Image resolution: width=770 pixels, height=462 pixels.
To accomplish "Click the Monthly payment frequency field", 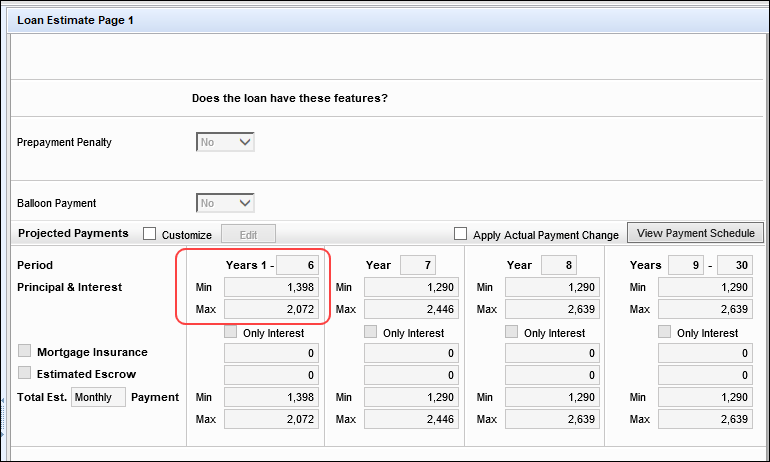I will [98, 397].
